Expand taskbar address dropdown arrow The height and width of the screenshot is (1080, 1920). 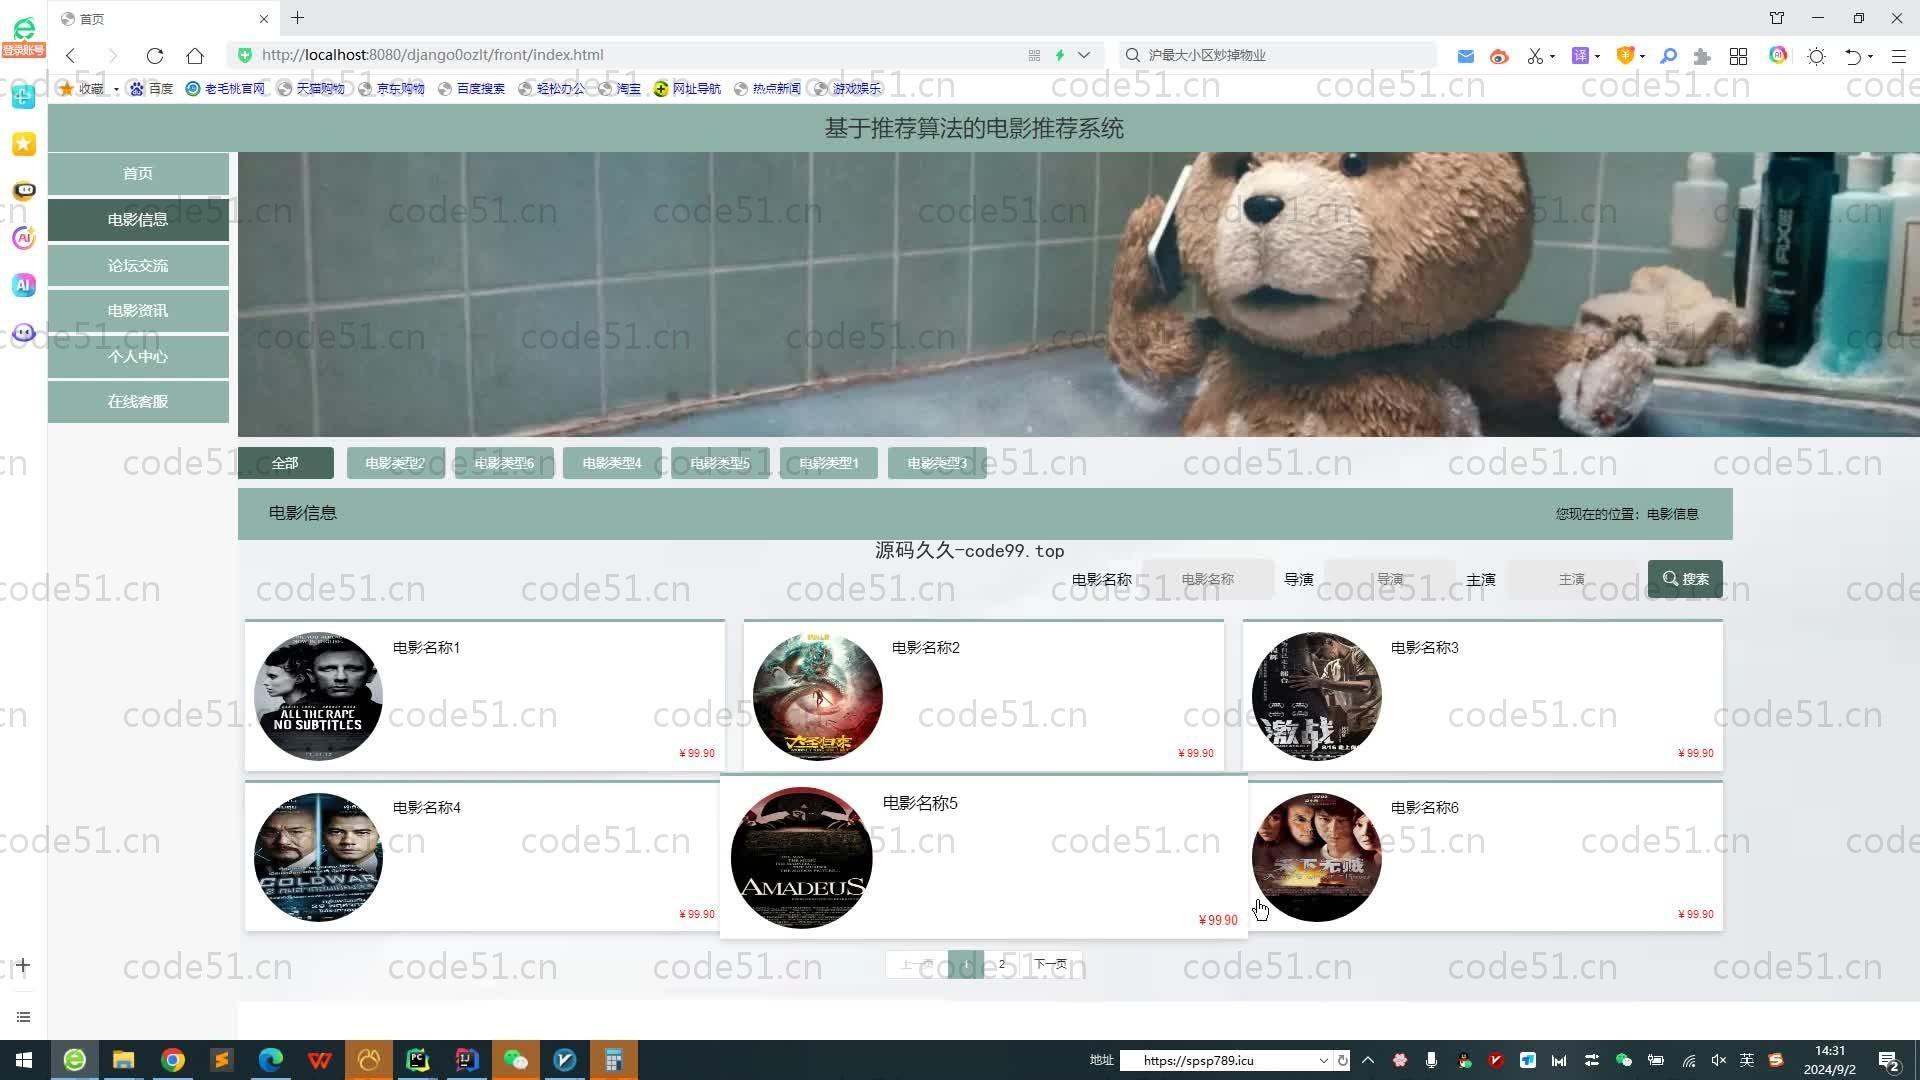coord(1323,1060)
